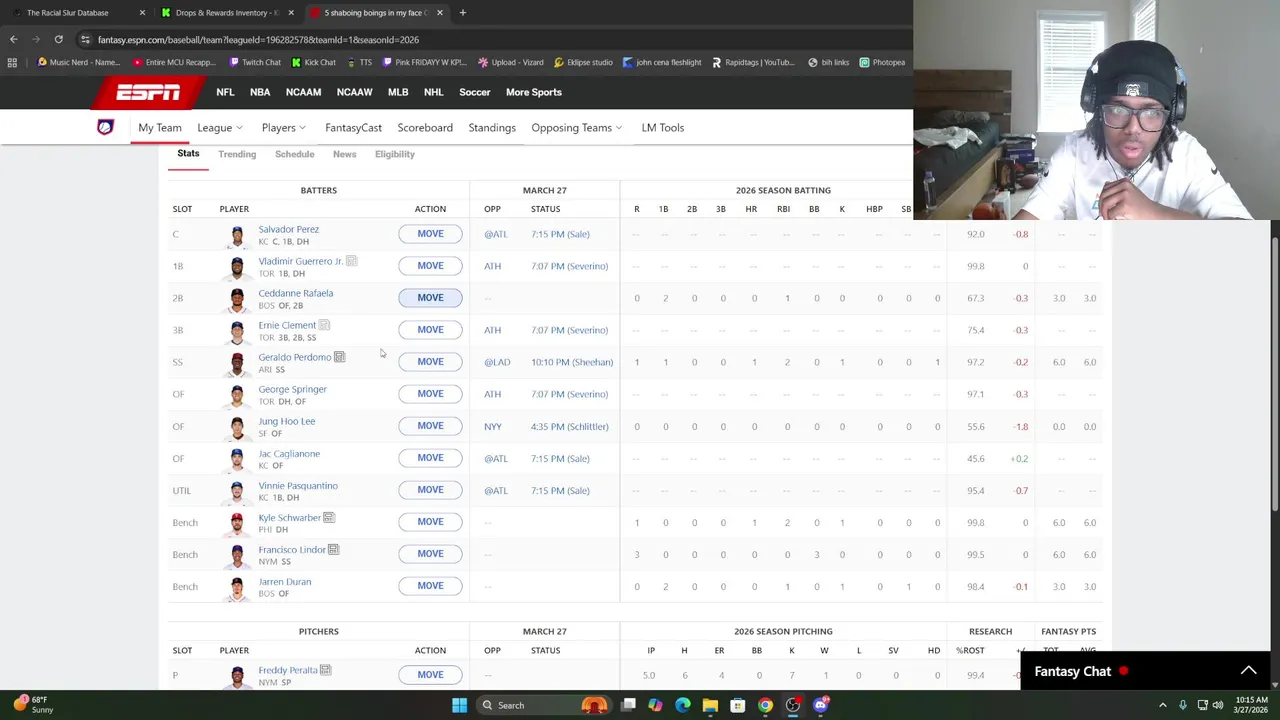
Task: Click Francisco Lindor's news note icon
Action: 333,549
